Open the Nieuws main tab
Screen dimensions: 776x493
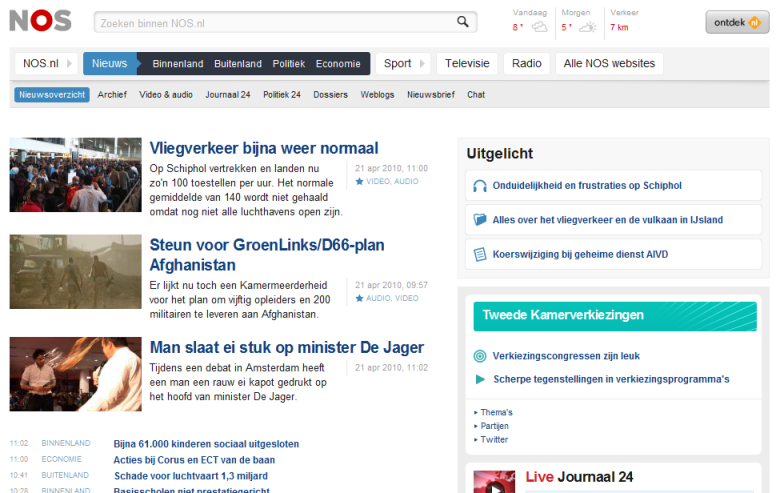click(109, 63)
